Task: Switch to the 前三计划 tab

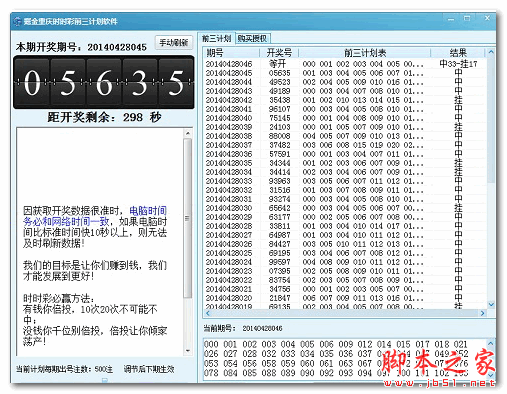Action: tap(217, 38)
